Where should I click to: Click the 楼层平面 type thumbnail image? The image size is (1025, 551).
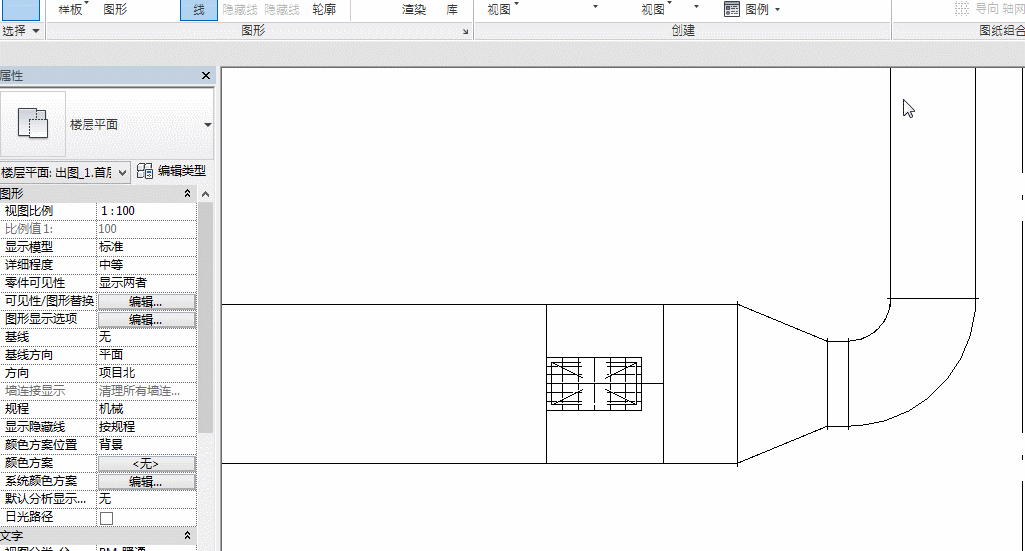coord(33,124)
